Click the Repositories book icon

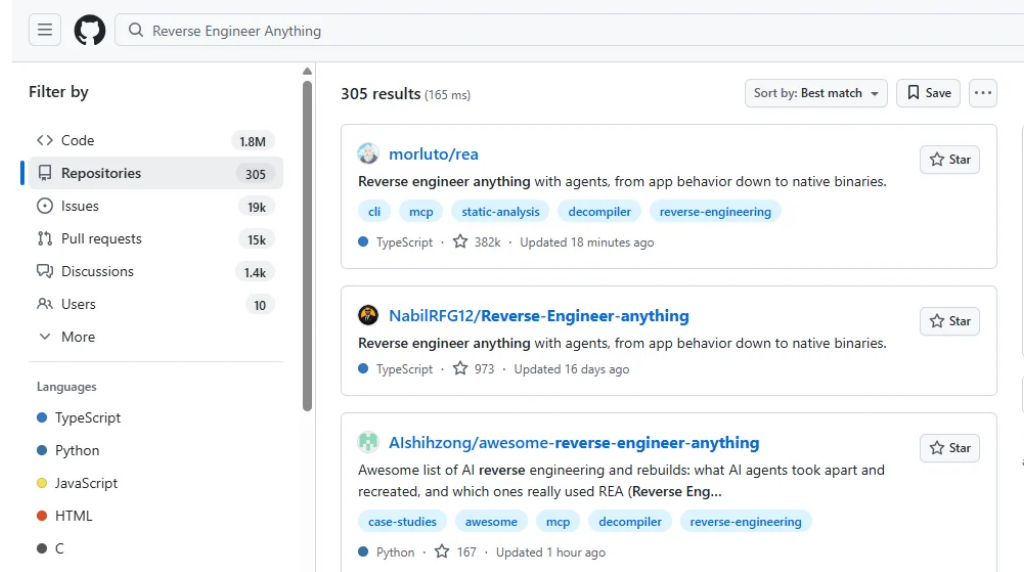[44, 173]
